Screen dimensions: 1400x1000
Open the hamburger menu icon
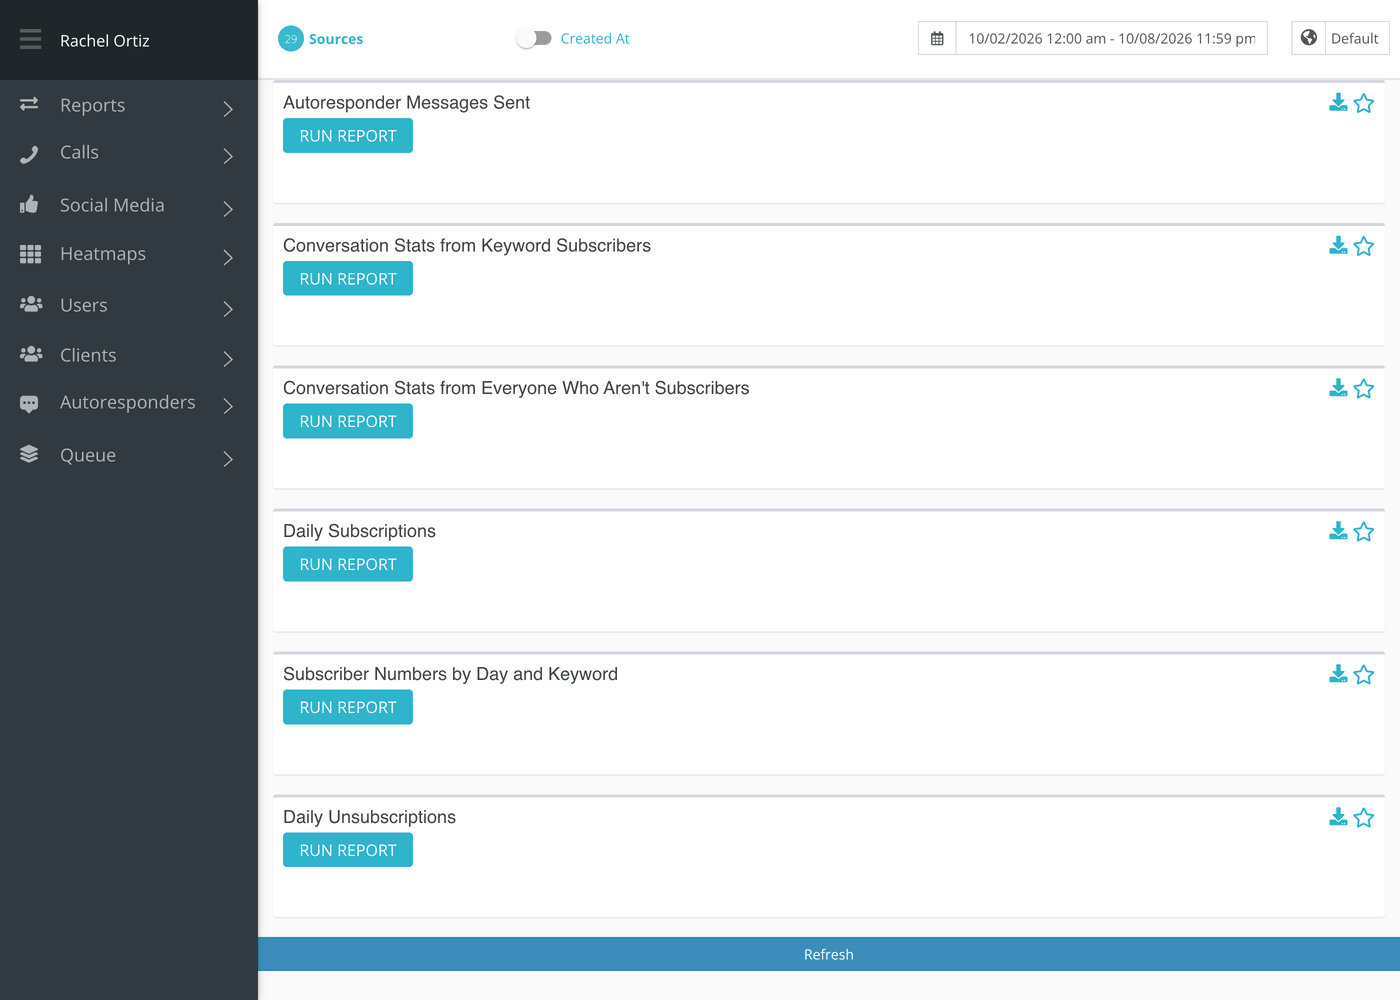(30, 39)
